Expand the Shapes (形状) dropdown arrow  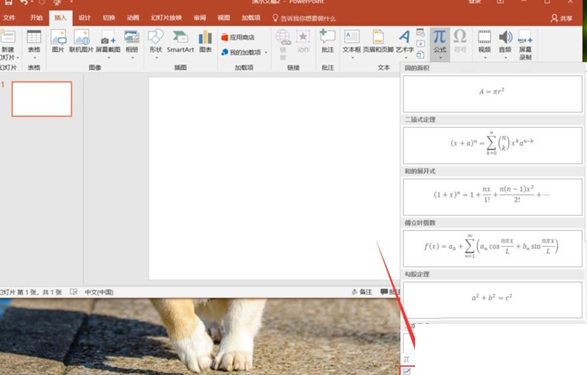[156, 58]
